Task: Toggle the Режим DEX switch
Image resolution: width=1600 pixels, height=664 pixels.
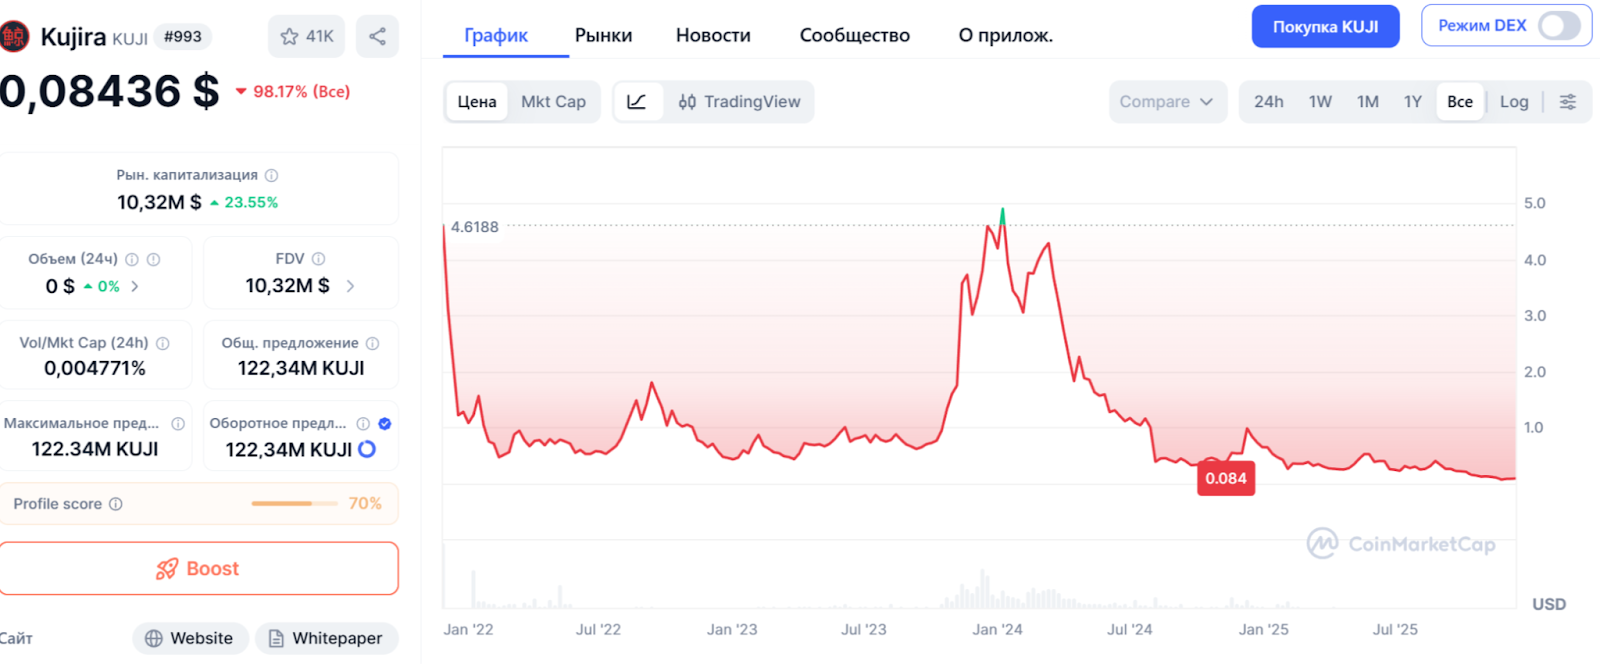Action: [x=1558, y=26]
